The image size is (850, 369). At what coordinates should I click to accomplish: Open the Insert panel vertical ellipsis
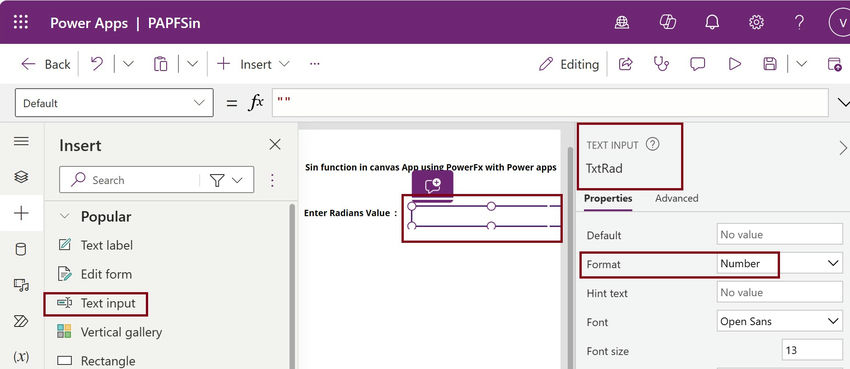(272, 180)
